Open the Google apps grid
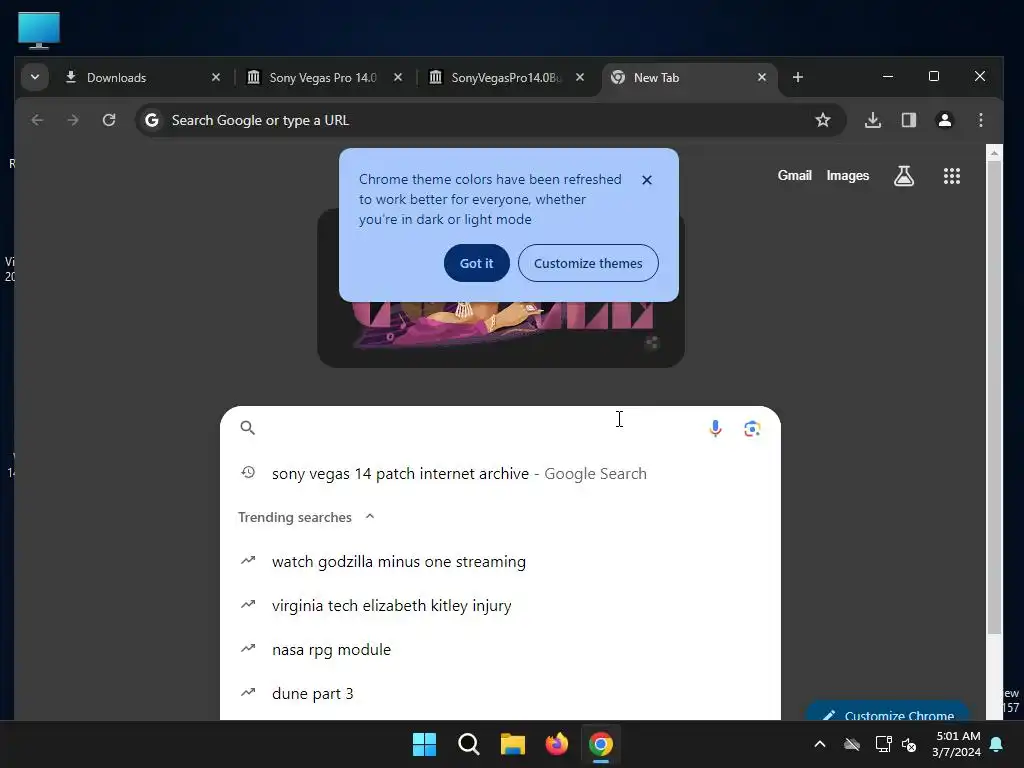 coord(952,176)
